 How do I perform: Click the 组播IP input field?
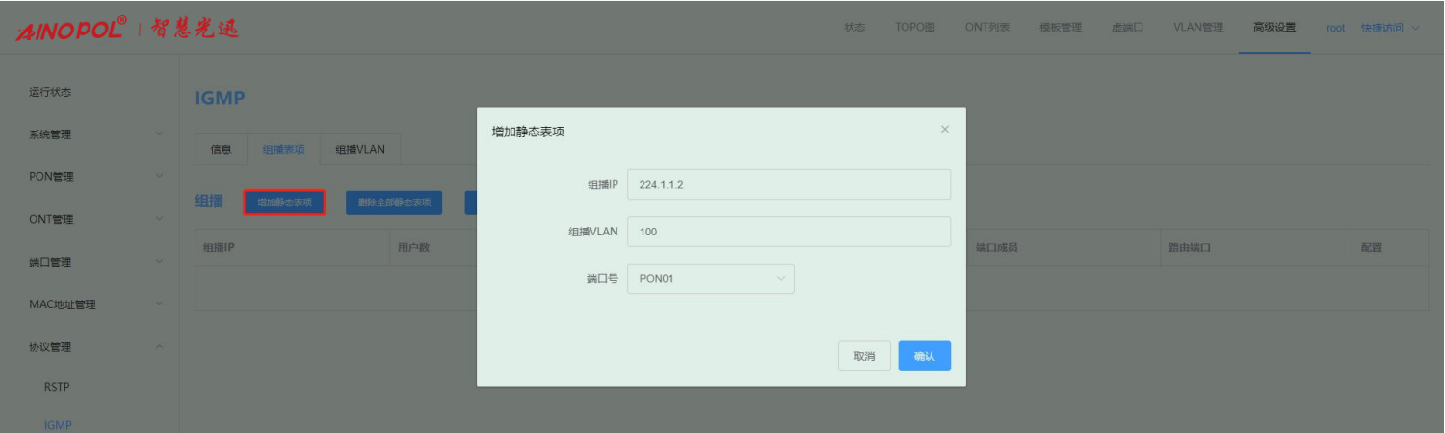[788, 185]
